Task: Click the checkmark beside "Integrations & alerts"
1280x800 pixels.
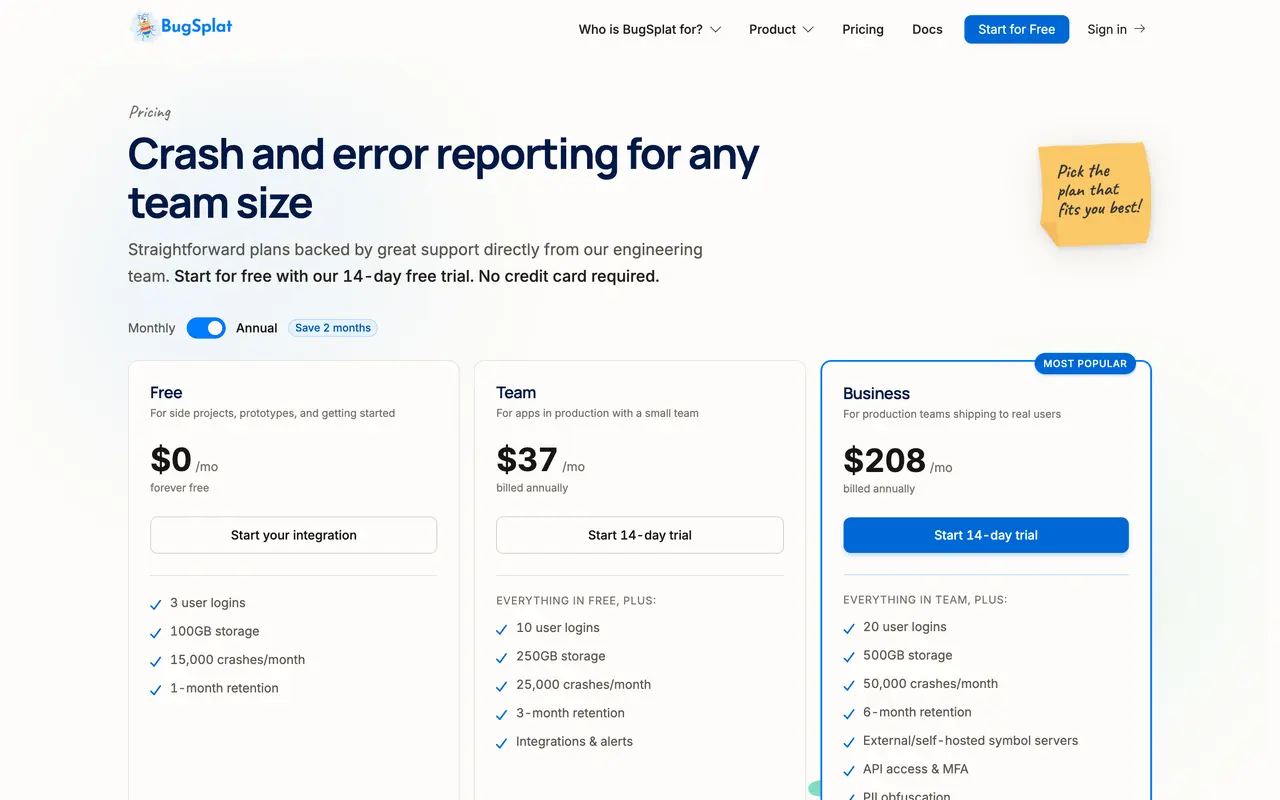Action: pyautogui.click(x=502, y=743)
